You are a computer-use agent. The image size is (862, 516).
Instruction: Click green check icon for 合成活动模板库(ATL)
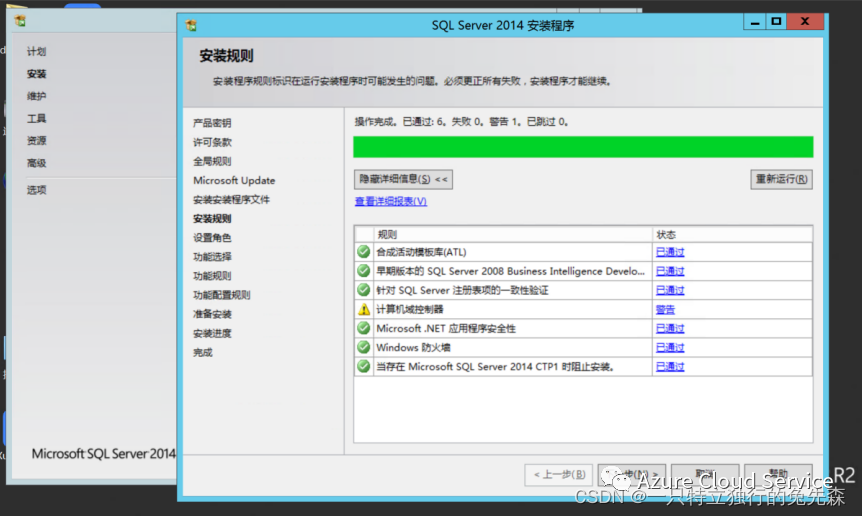coord(363,252)
